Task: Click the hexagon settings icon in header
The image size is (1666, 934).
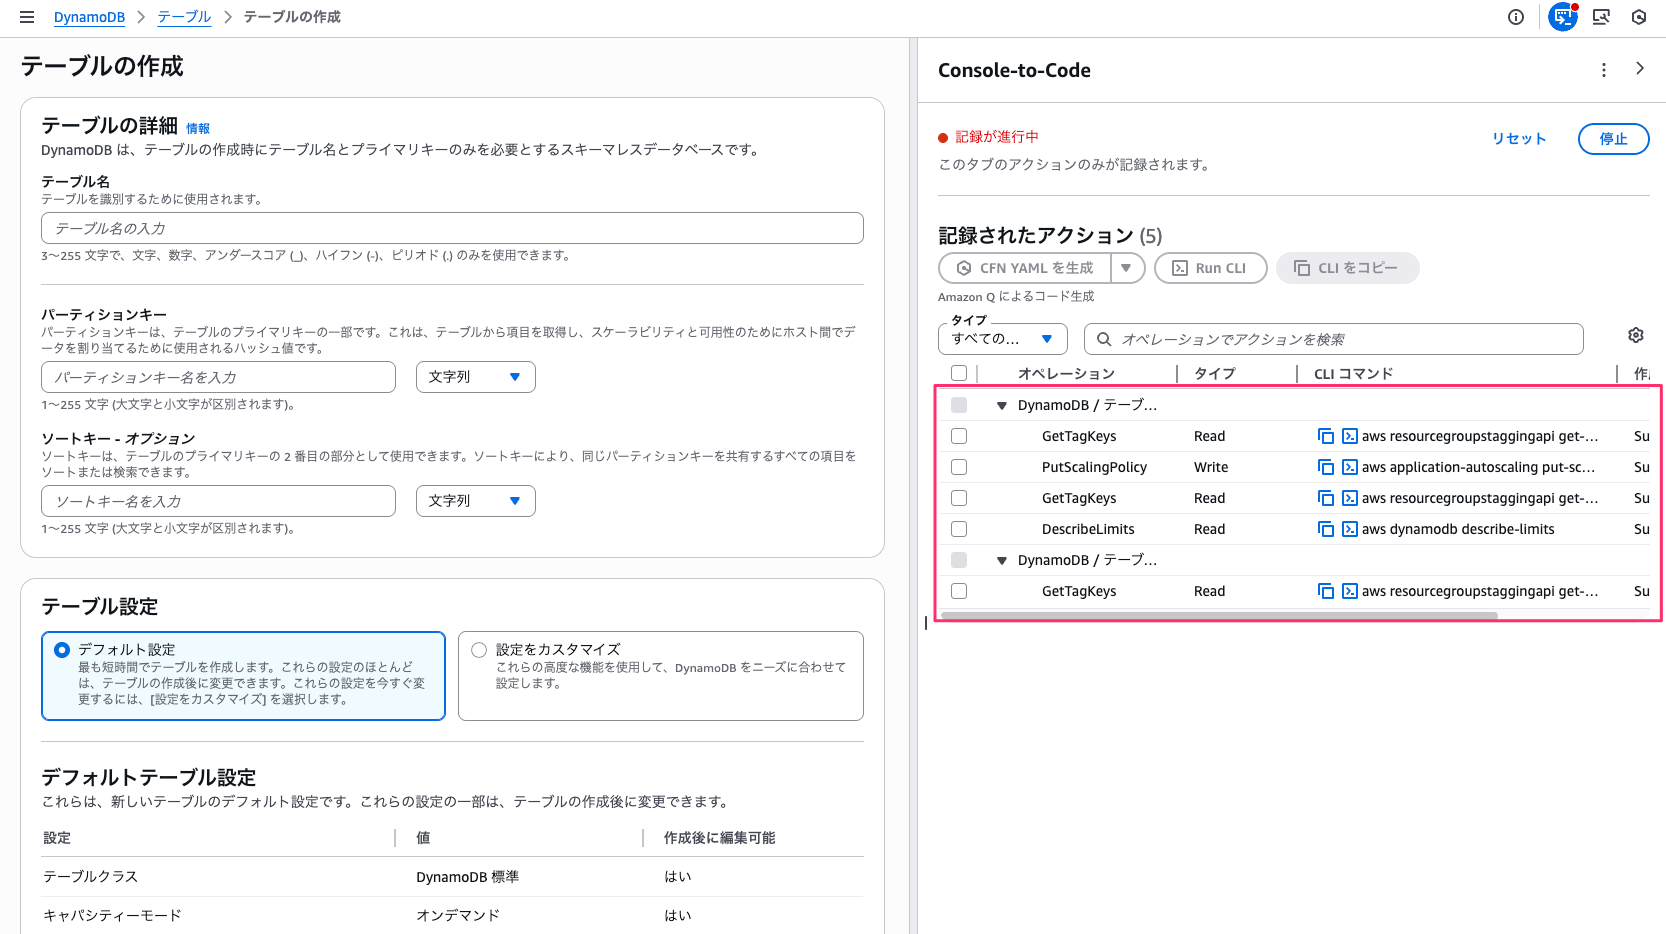Action: [1639, 17]
